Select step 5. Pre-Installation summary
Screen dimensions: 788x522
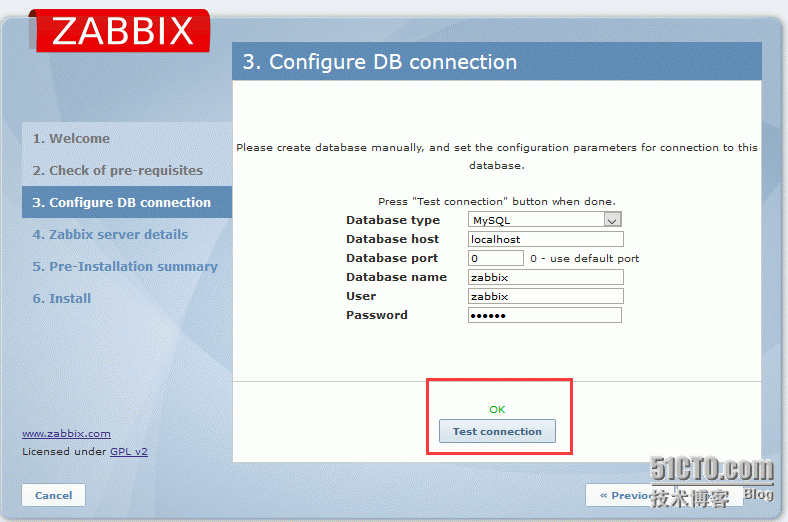point(125,267)
